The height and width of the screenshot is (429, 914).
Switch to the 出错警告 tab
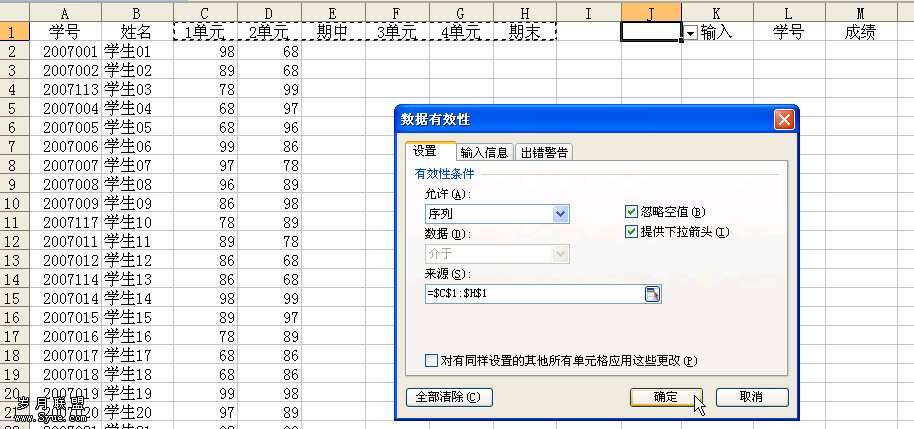pos(544,153)
